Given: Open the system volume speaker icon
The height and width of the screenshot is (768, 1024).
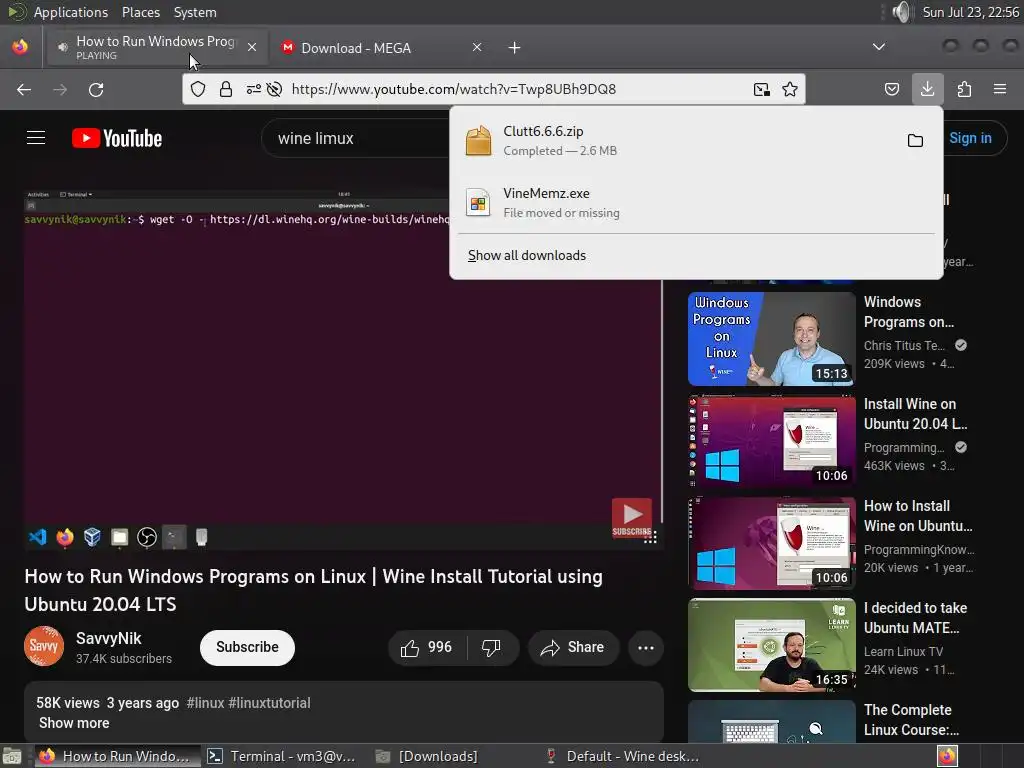Looking at the screenshot, I should [x=902, y=12].
